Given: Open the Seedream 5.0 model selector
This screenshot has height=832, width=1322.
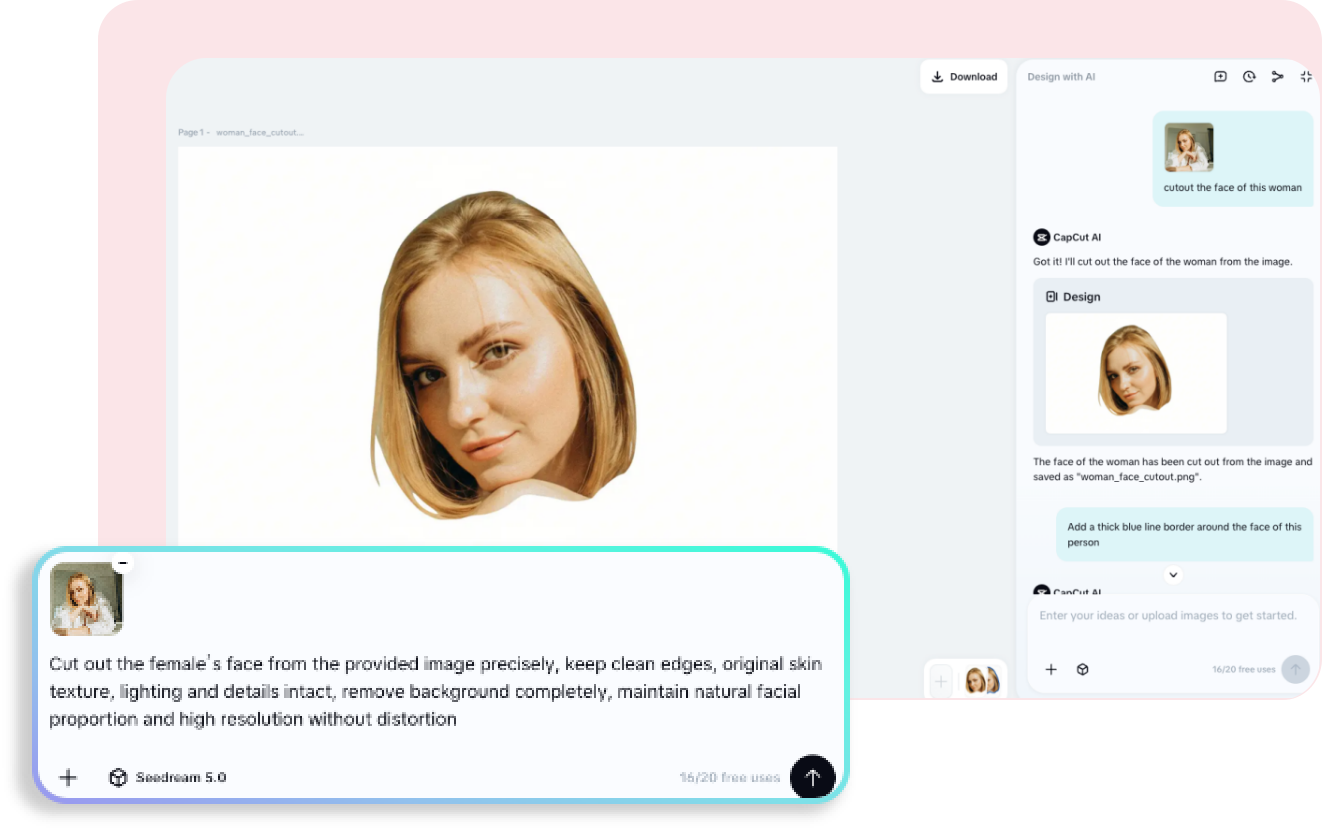Looking at the screenshot, I should [168, 777].
